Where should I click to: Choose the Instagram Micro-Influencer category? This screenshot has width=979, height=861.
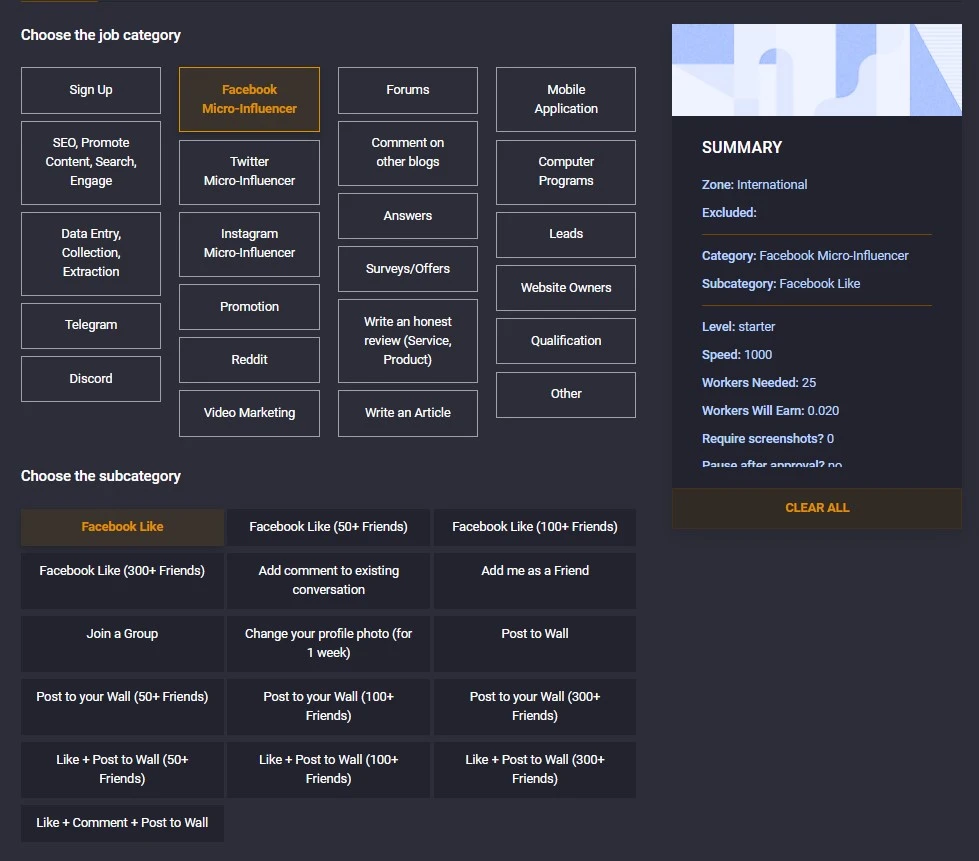point(249,244)
